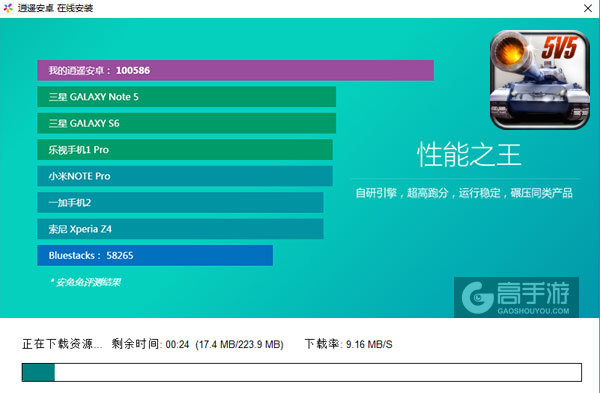Click the 逍遥安卓 app logo in title bar
Viewport: 600px width, 393px height.
pos(8,8)
